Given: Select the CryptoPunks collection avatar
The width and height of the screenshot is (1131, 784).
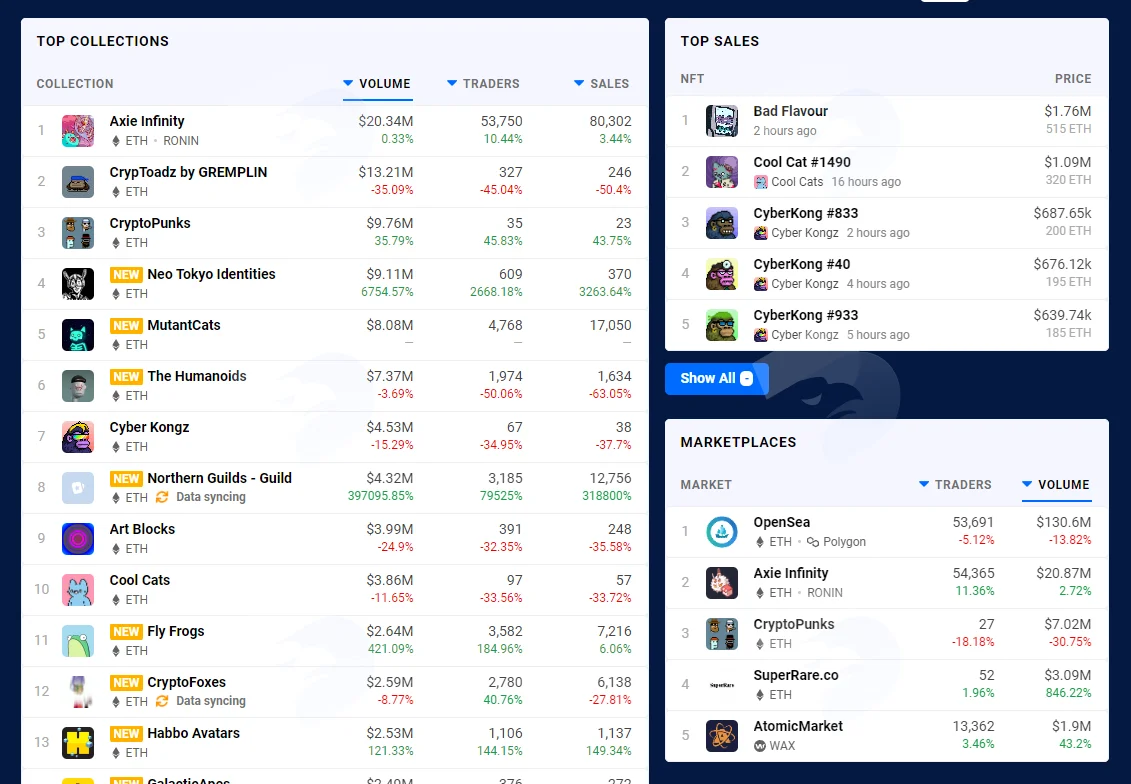Looking at the screenshot, I should [x=78, y=233].
